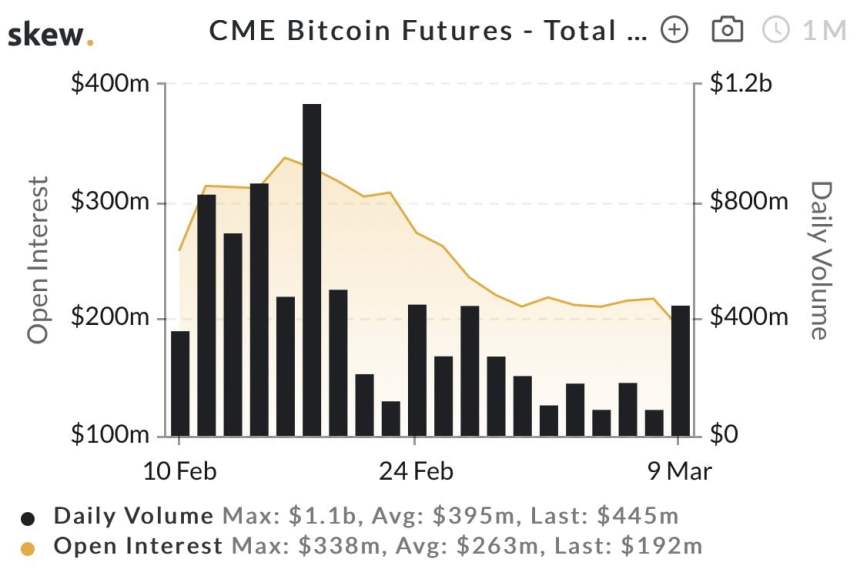Click the vertical Daily Volume axis title
Image resolution: width=860 pixels, height=586 pixels.
point(820,260)
